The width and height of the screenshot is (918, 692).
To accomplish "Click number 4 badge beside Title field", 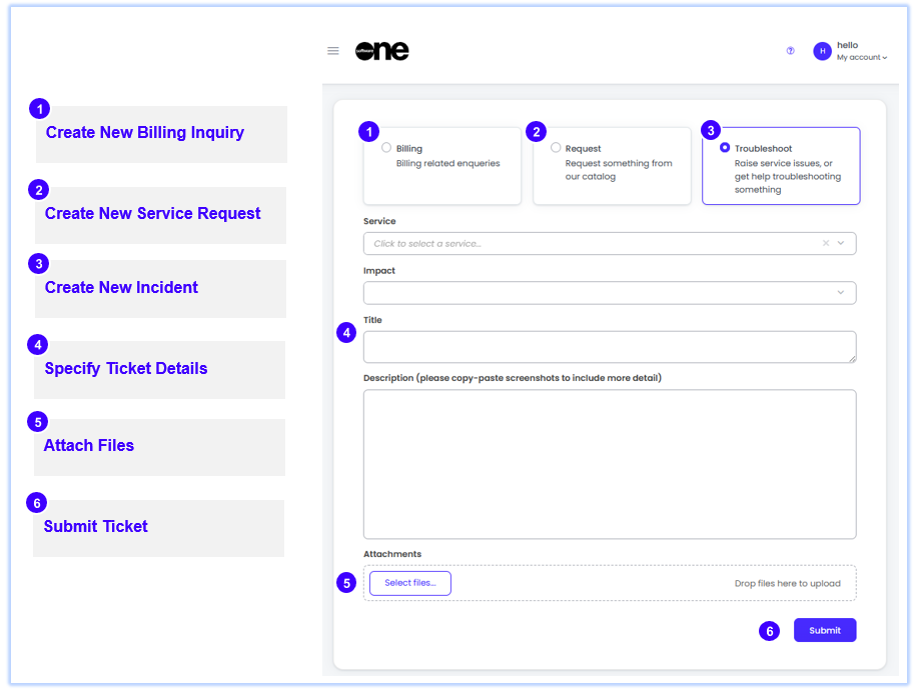I will point(346,333).
